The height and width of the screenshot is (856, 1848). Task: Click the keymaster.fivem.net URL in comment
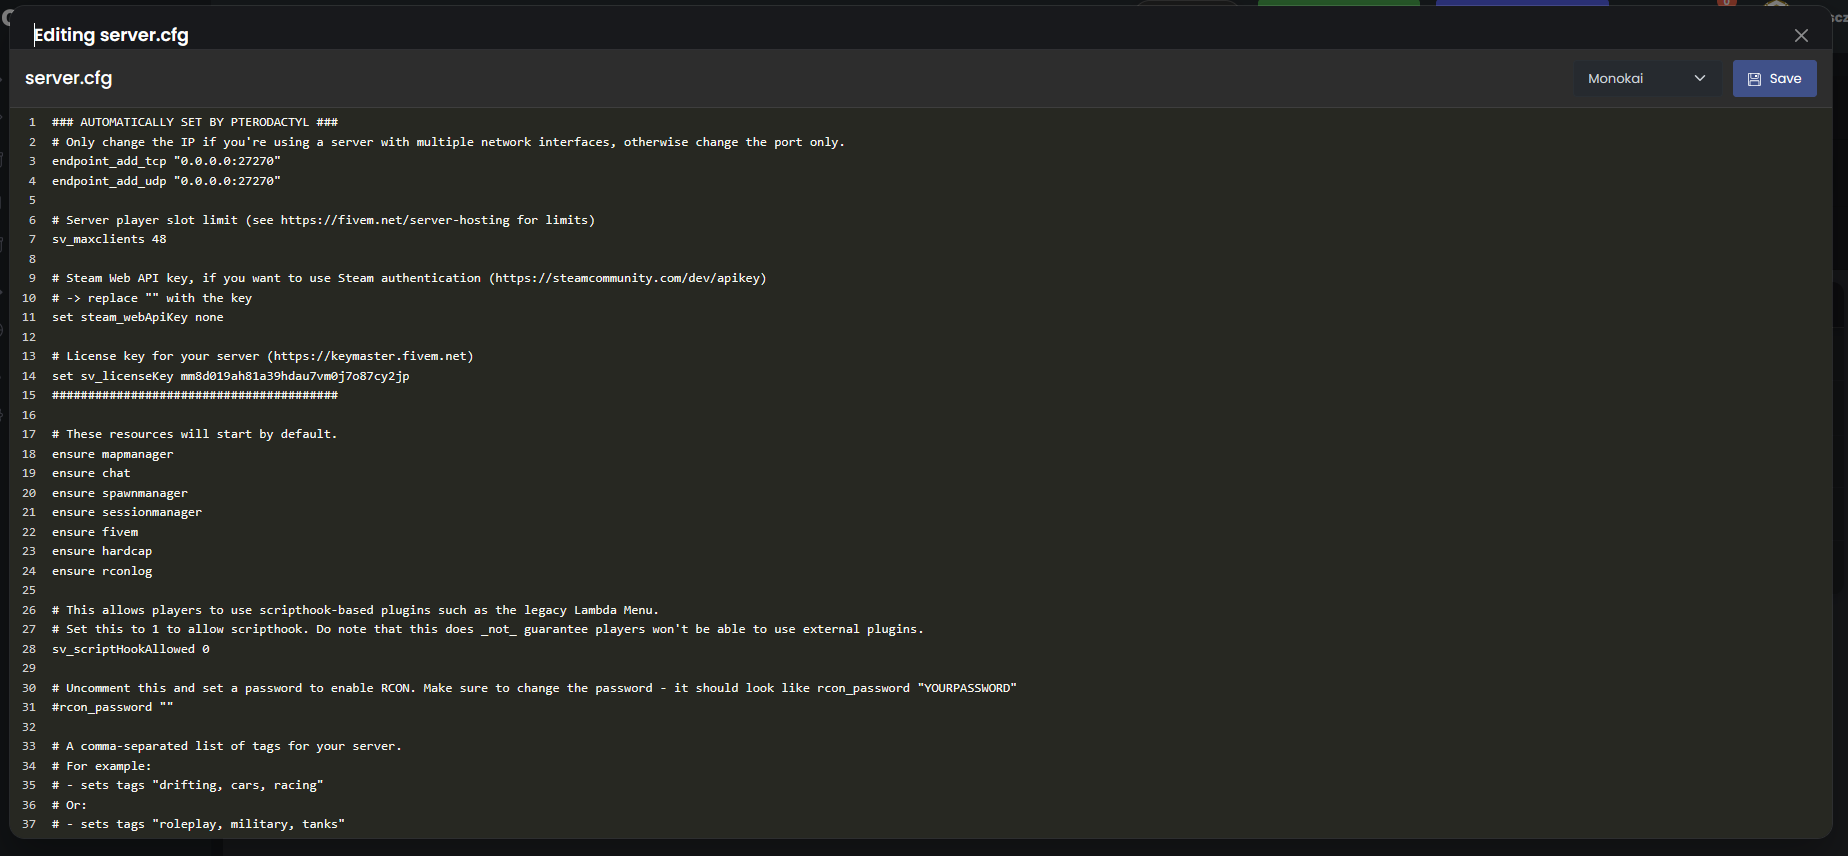[x=370, y=357]
